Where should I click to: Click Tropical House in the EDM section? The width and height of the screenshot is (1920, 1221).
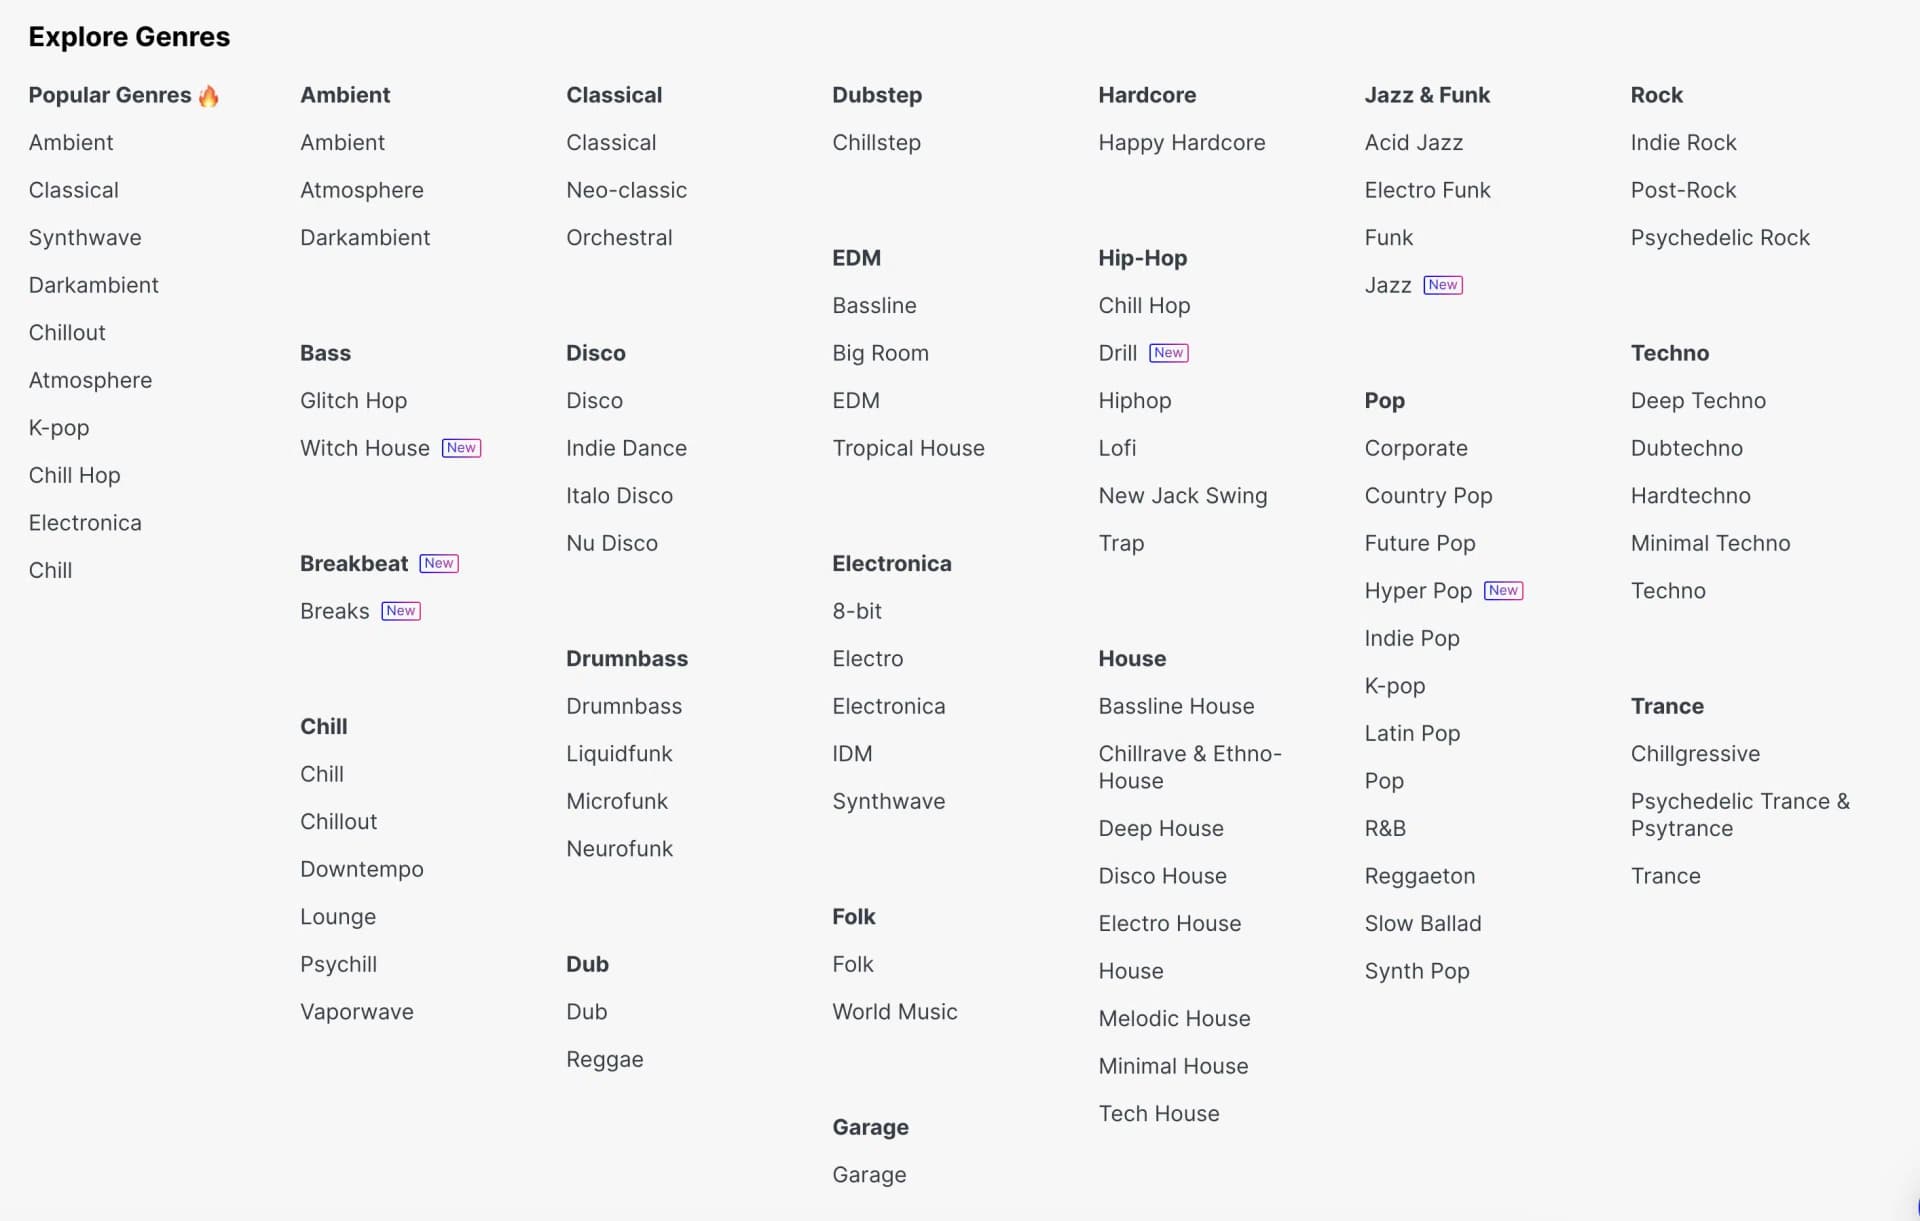[x=908, y=447]
